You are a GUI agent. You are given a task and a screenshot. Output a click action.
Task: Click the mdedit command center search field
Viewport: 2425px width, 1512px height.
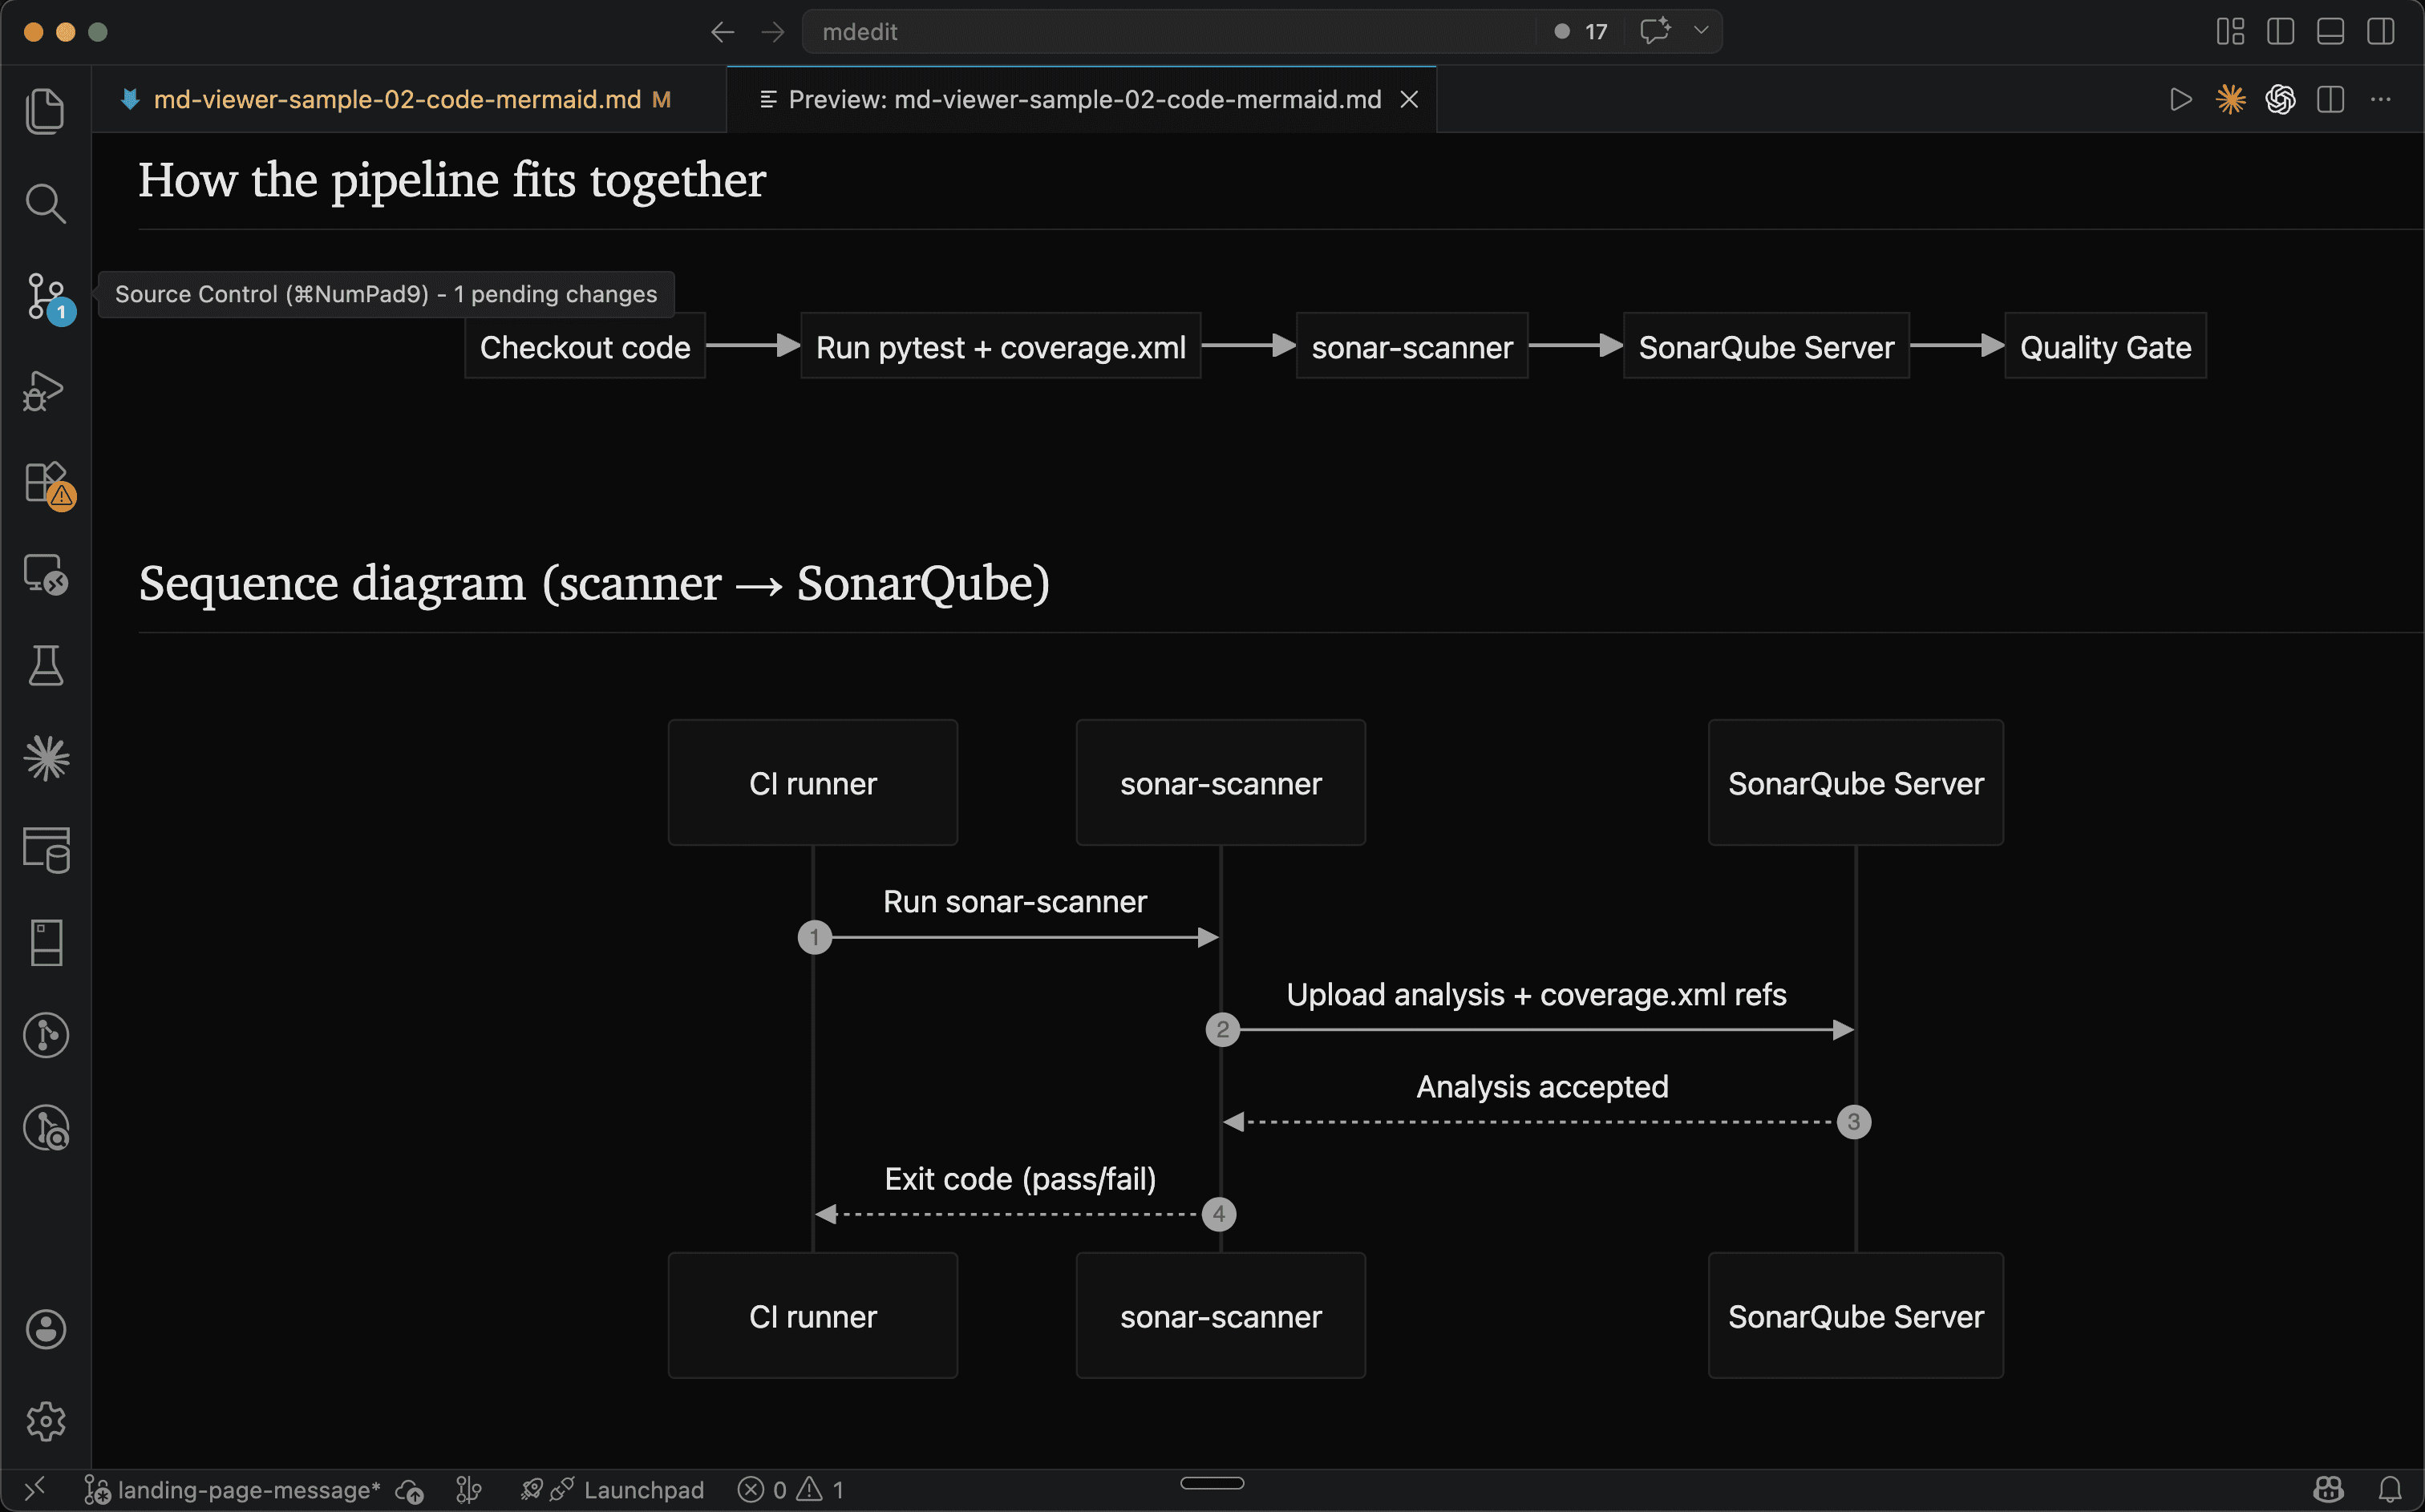click(1170, 32)
